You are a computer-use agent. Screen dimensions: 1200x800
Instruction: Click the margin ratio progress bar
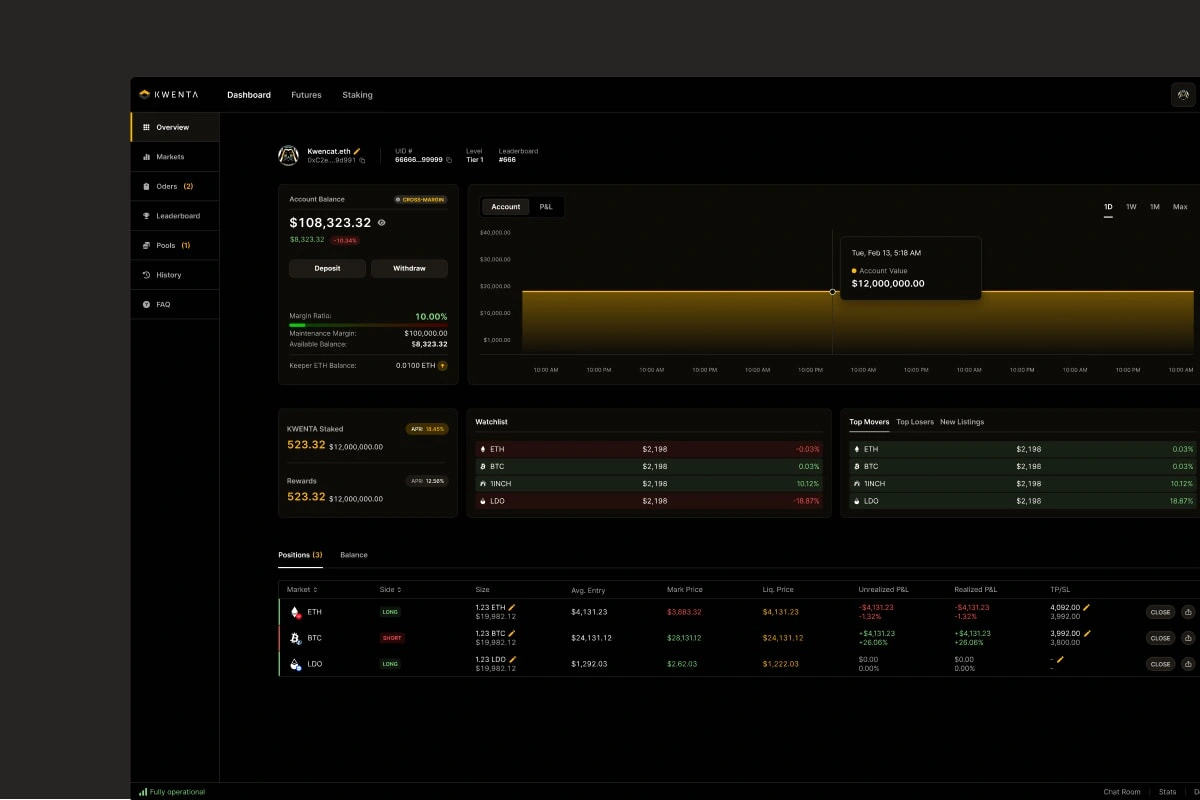[368, 325]
